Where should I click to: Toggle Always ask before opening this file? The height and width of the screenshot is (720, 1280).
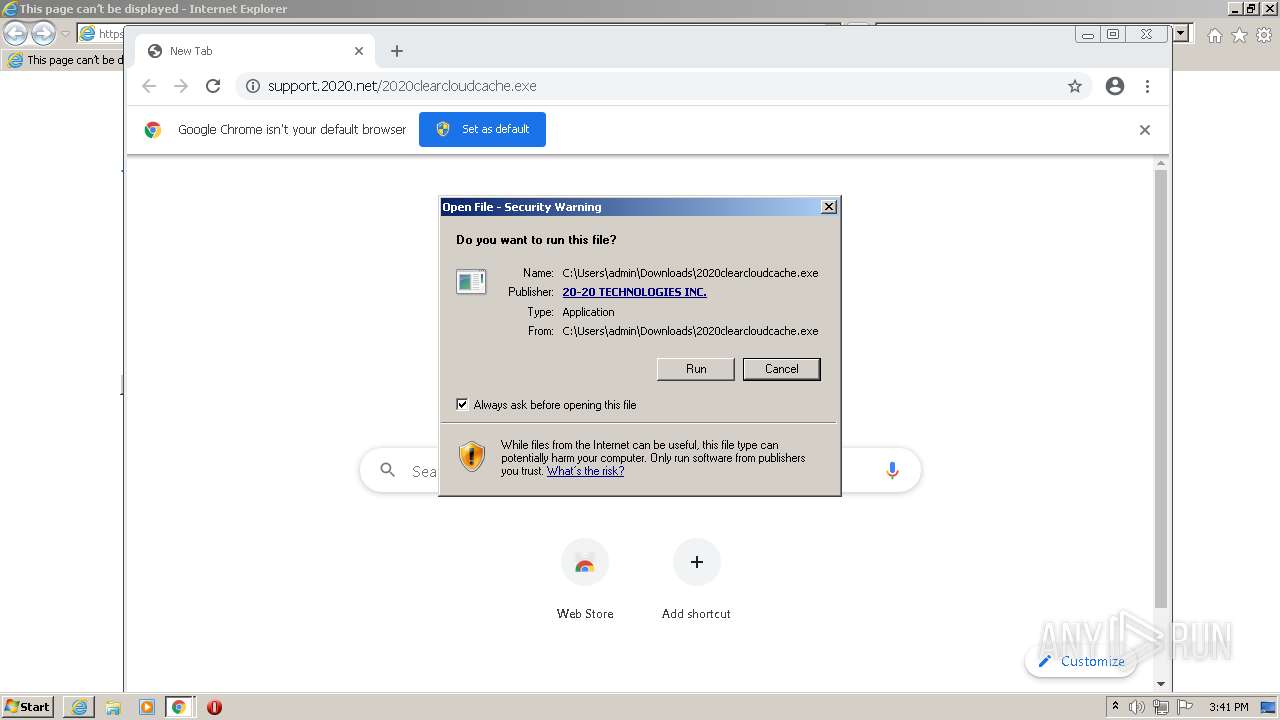462,405
